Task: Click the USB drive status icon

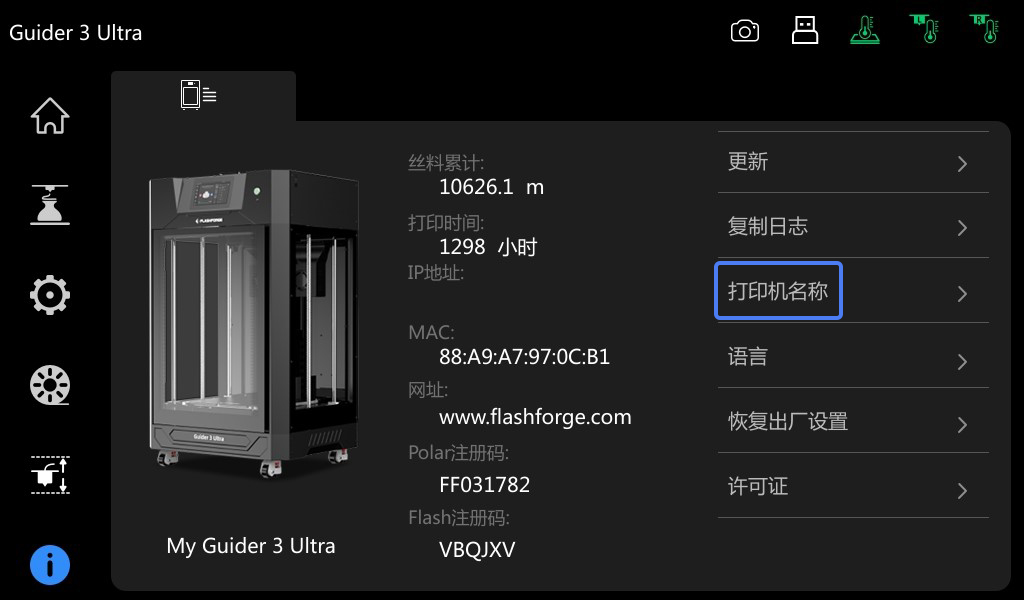Action: pyautogui.click(x=805, y=30)
